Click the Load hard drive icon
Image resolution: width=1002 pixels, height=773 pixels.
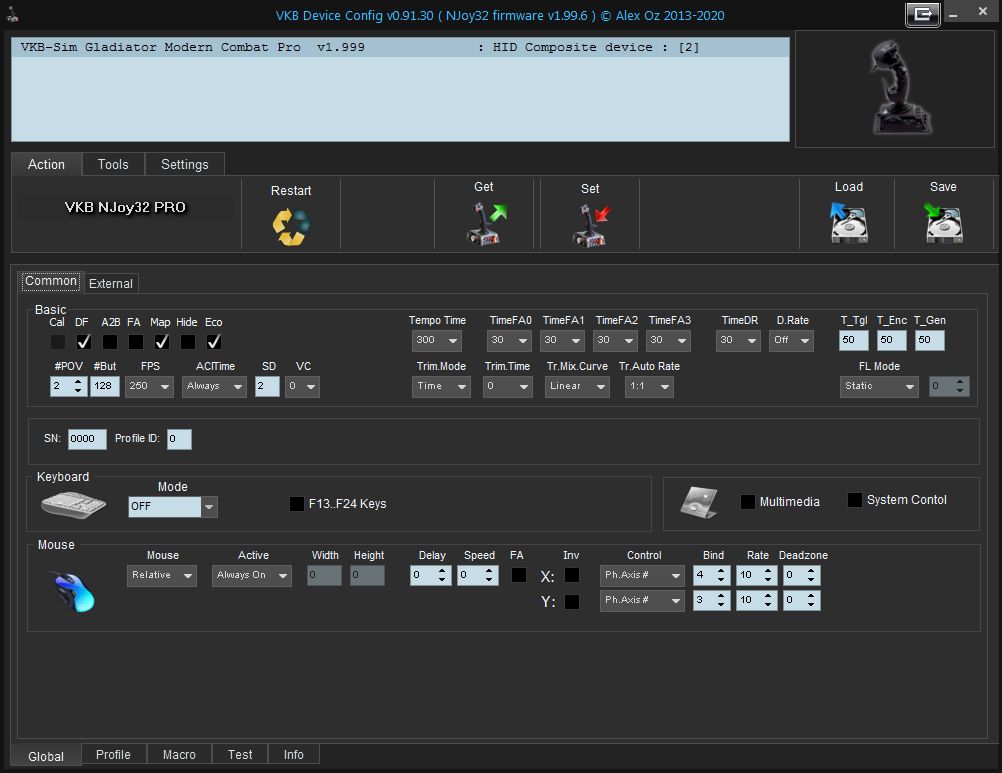pos(849,222)
